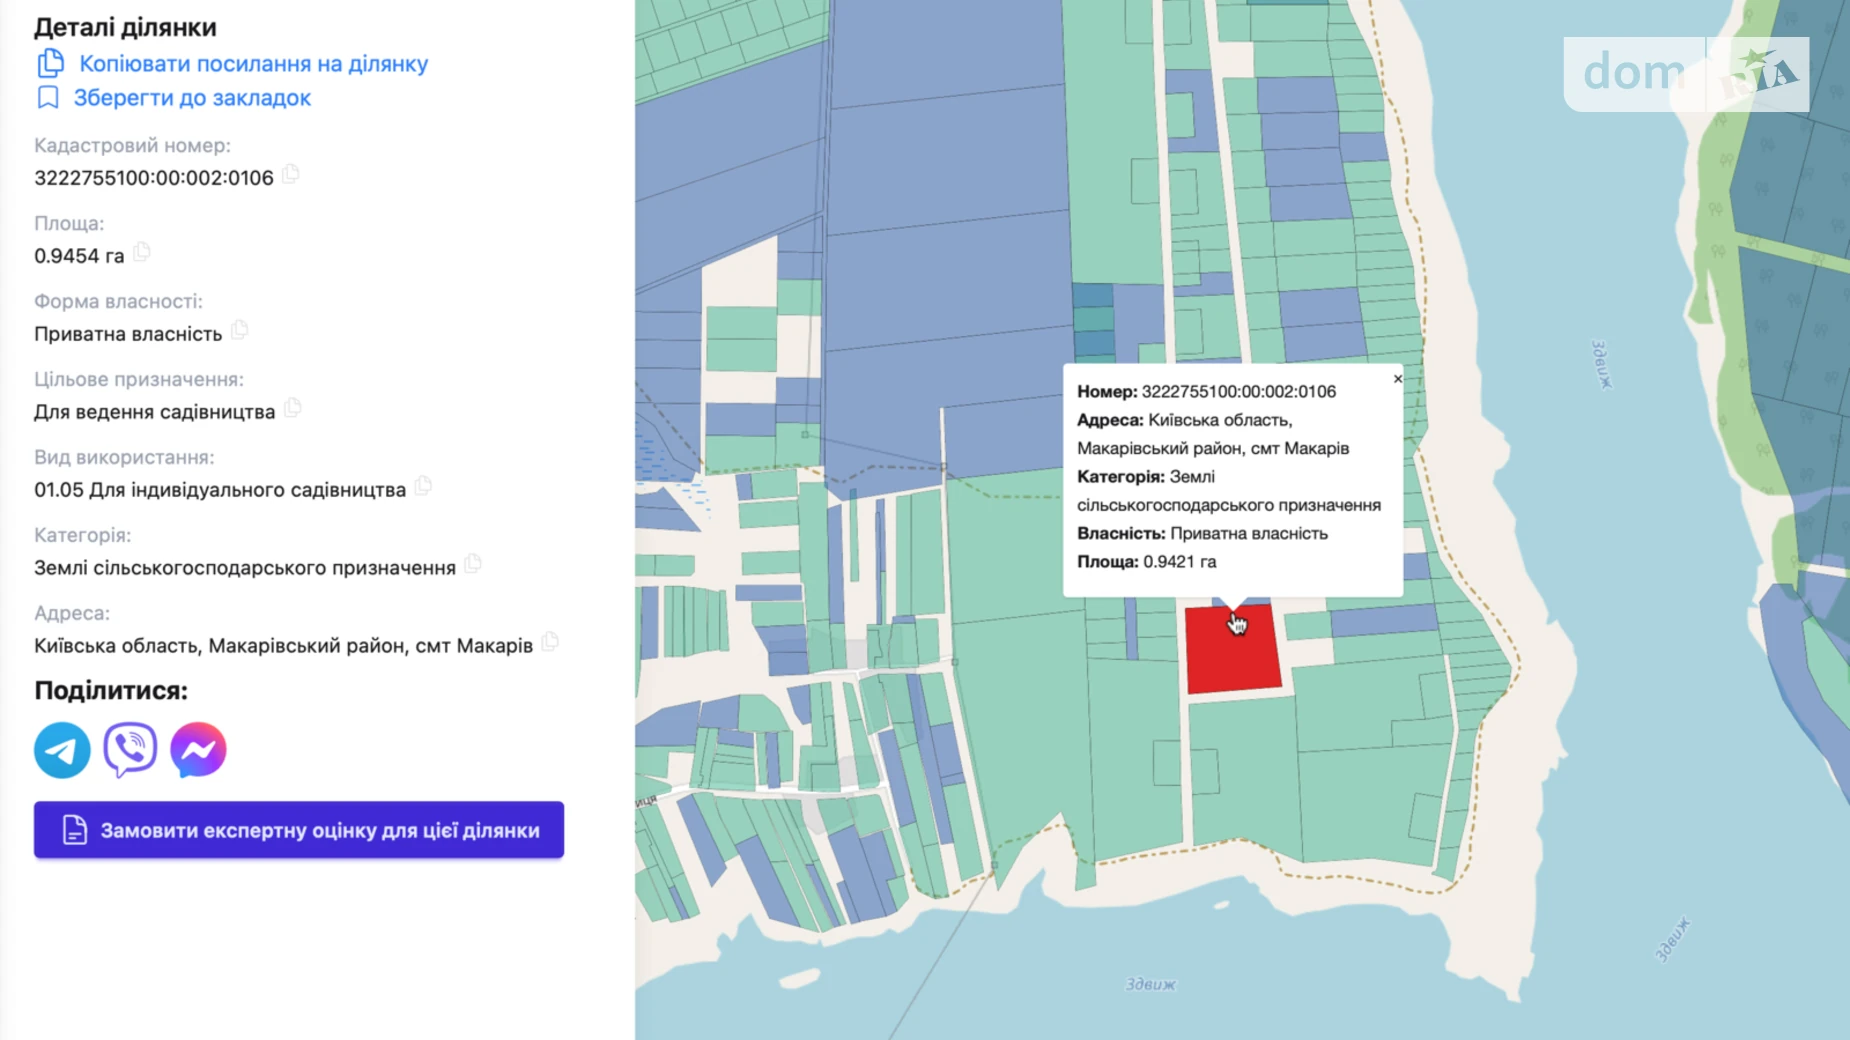Order expert valuation for this plot
Screen dimensions: 1850x1040
299,830
